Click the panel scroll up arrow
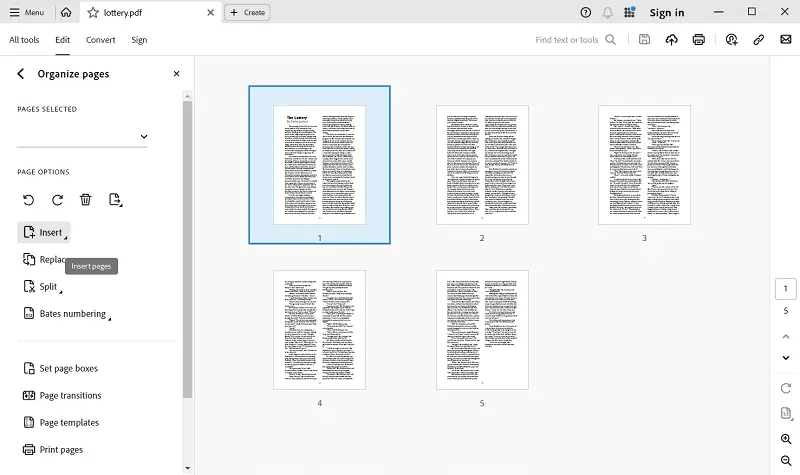800x475 pixels. point(187,96)
